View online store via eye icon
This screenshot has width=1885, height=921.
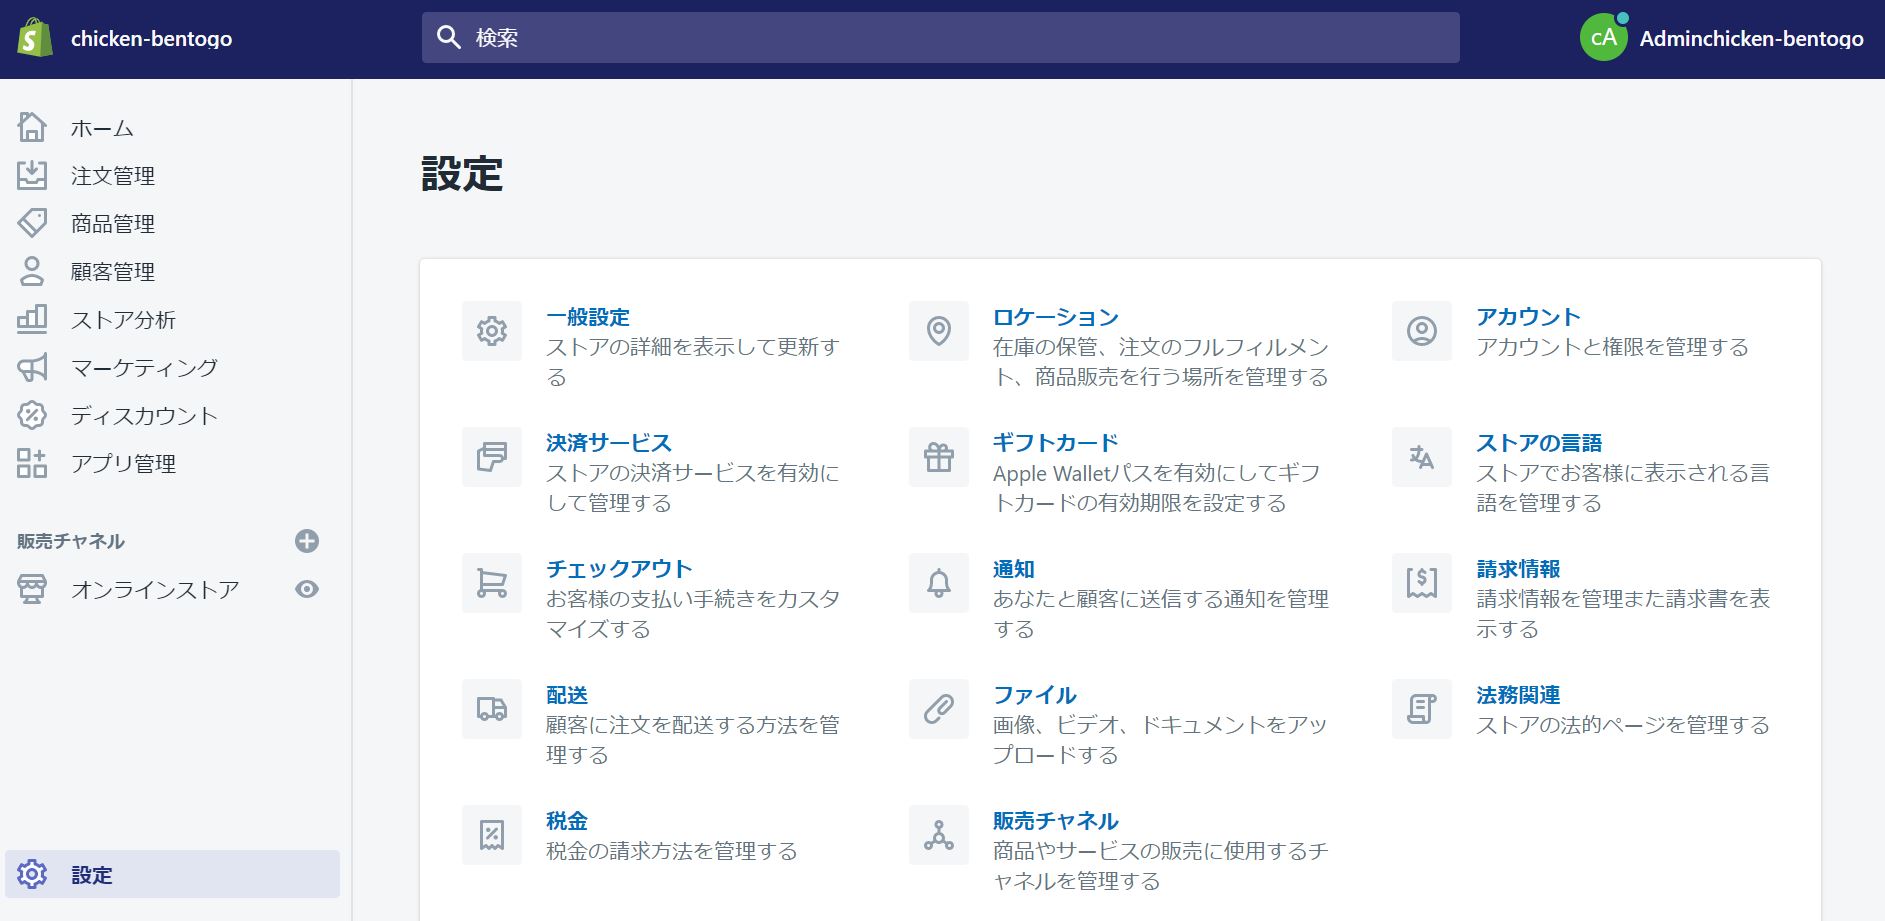pos(307,589)
